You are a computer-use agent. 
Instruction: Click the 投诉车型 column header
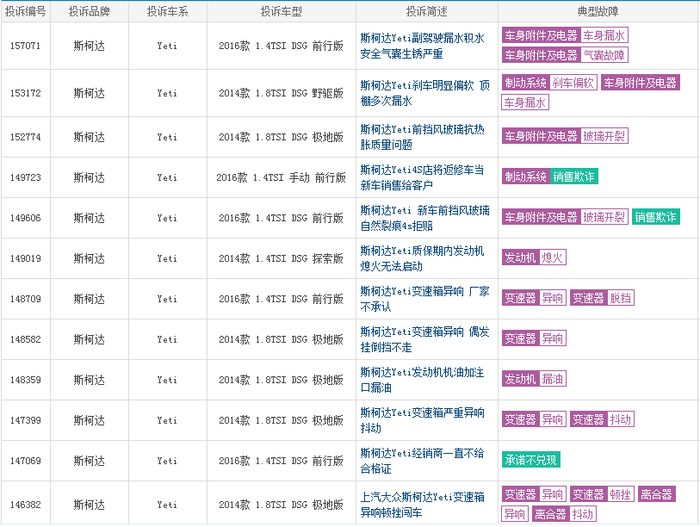281,12
